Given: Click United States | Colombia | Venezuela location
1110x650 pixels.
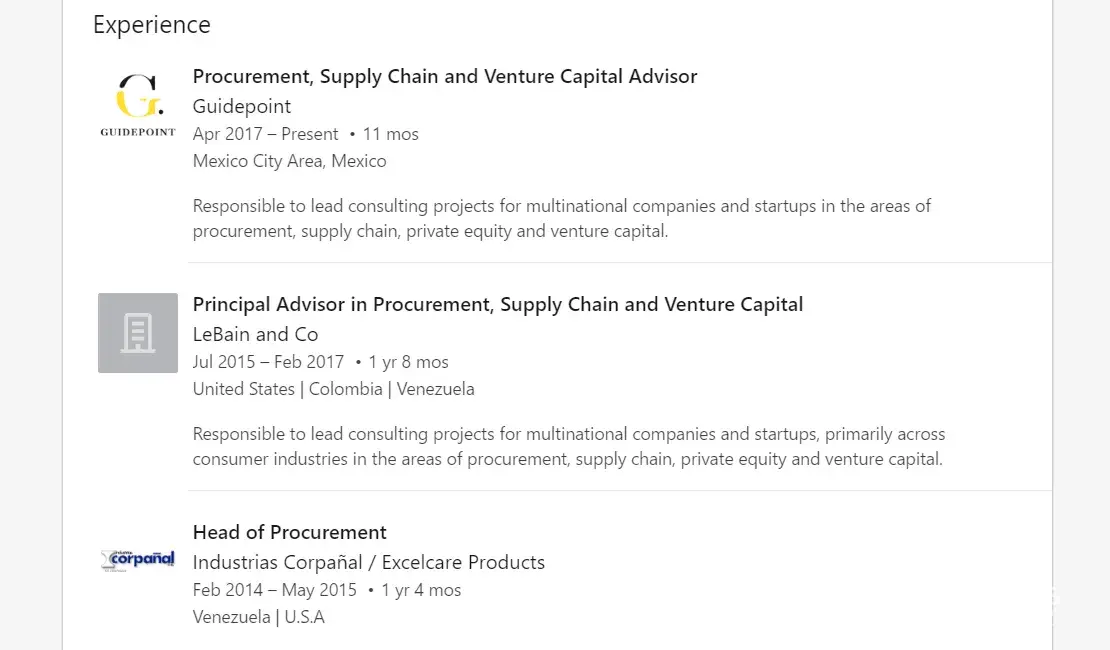Looking at the screenshot, I should point(333,389).
